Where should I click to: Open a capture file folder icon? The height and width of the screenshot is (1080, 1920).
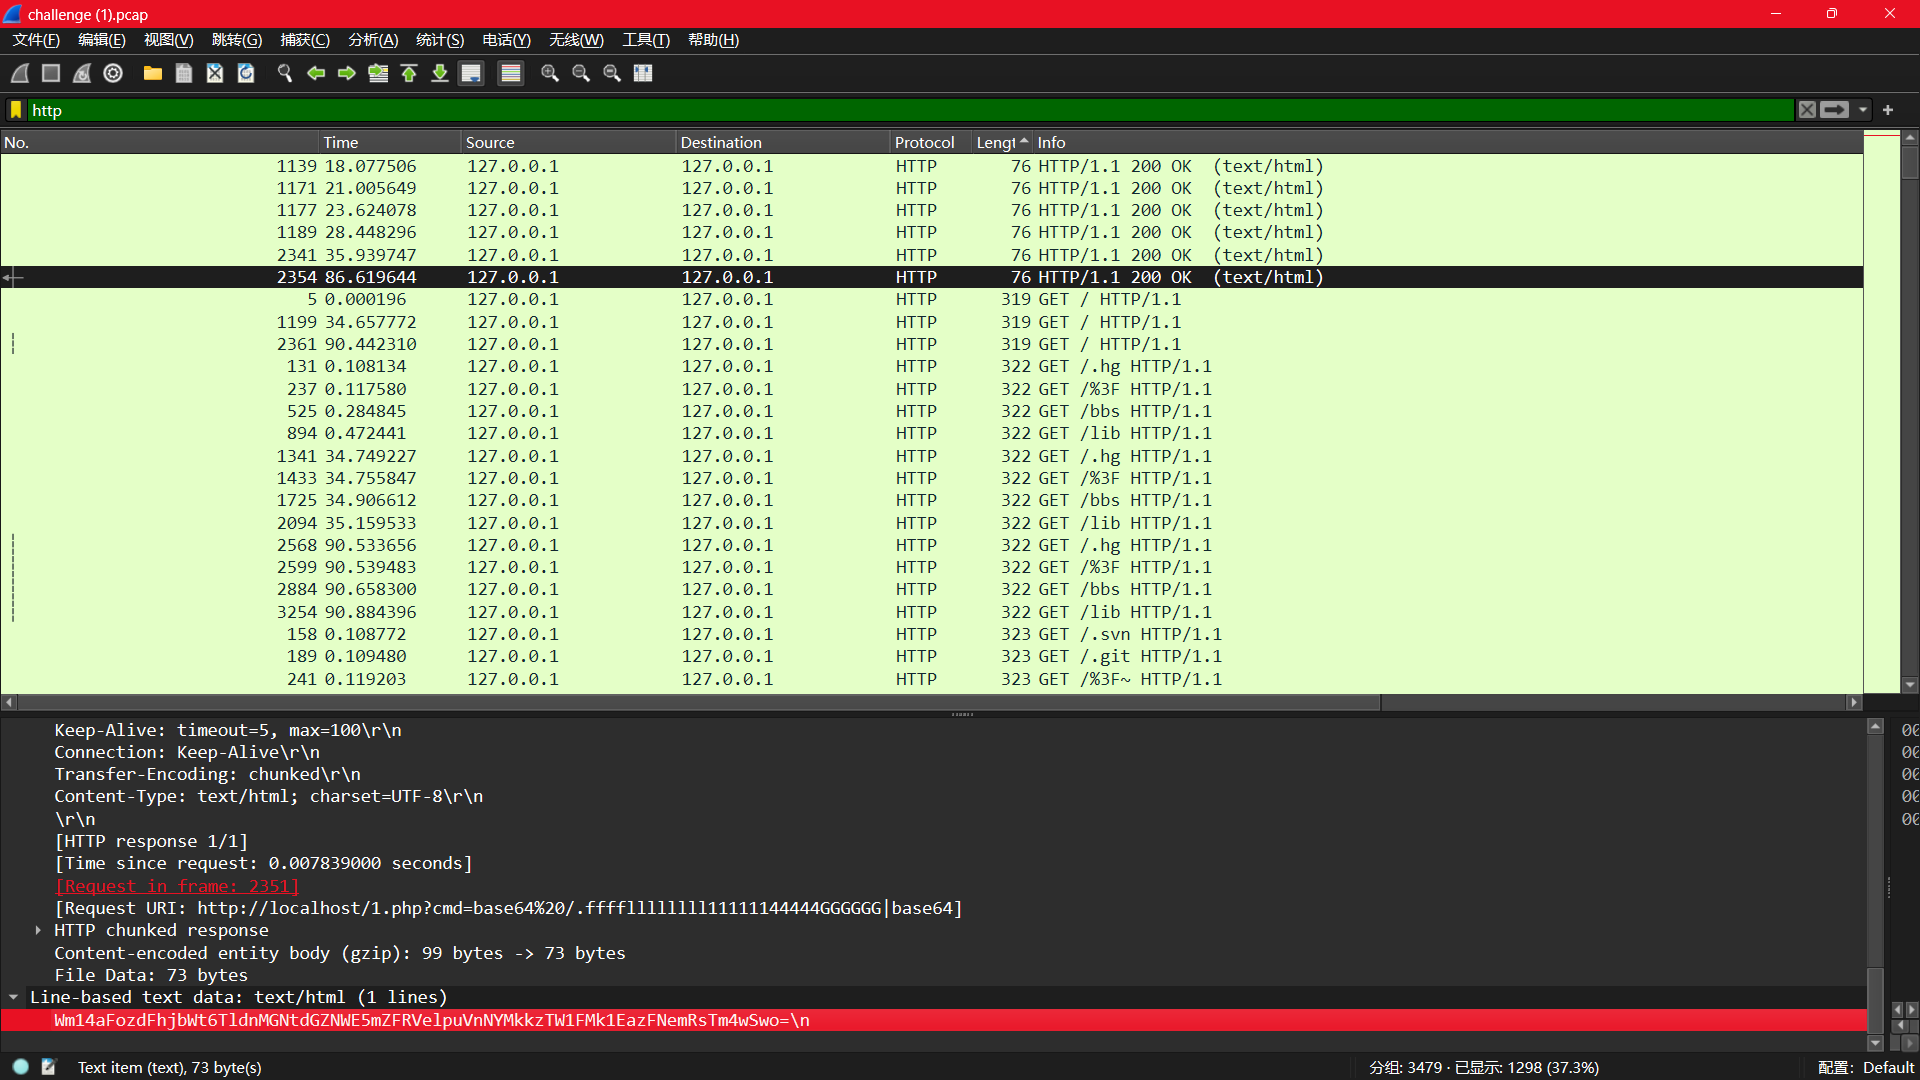[x=153, y=73]
